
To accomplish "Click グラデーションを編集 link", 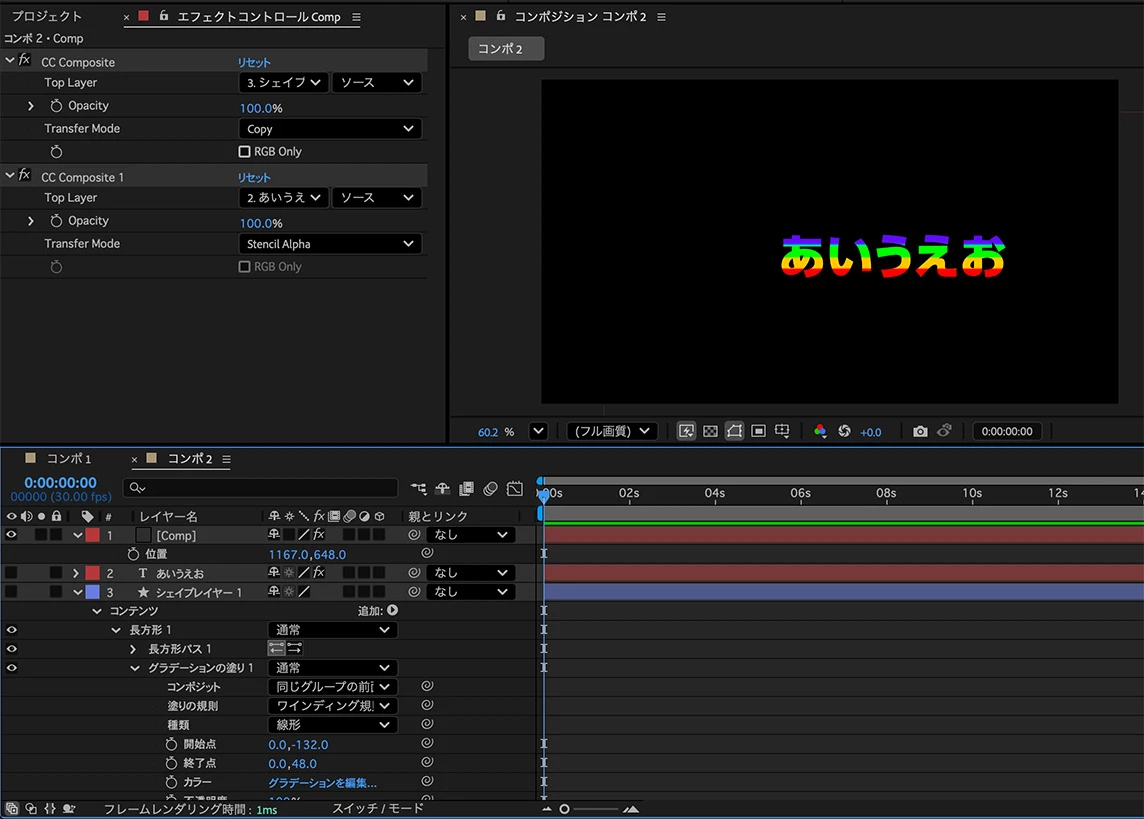I will 322,783.
